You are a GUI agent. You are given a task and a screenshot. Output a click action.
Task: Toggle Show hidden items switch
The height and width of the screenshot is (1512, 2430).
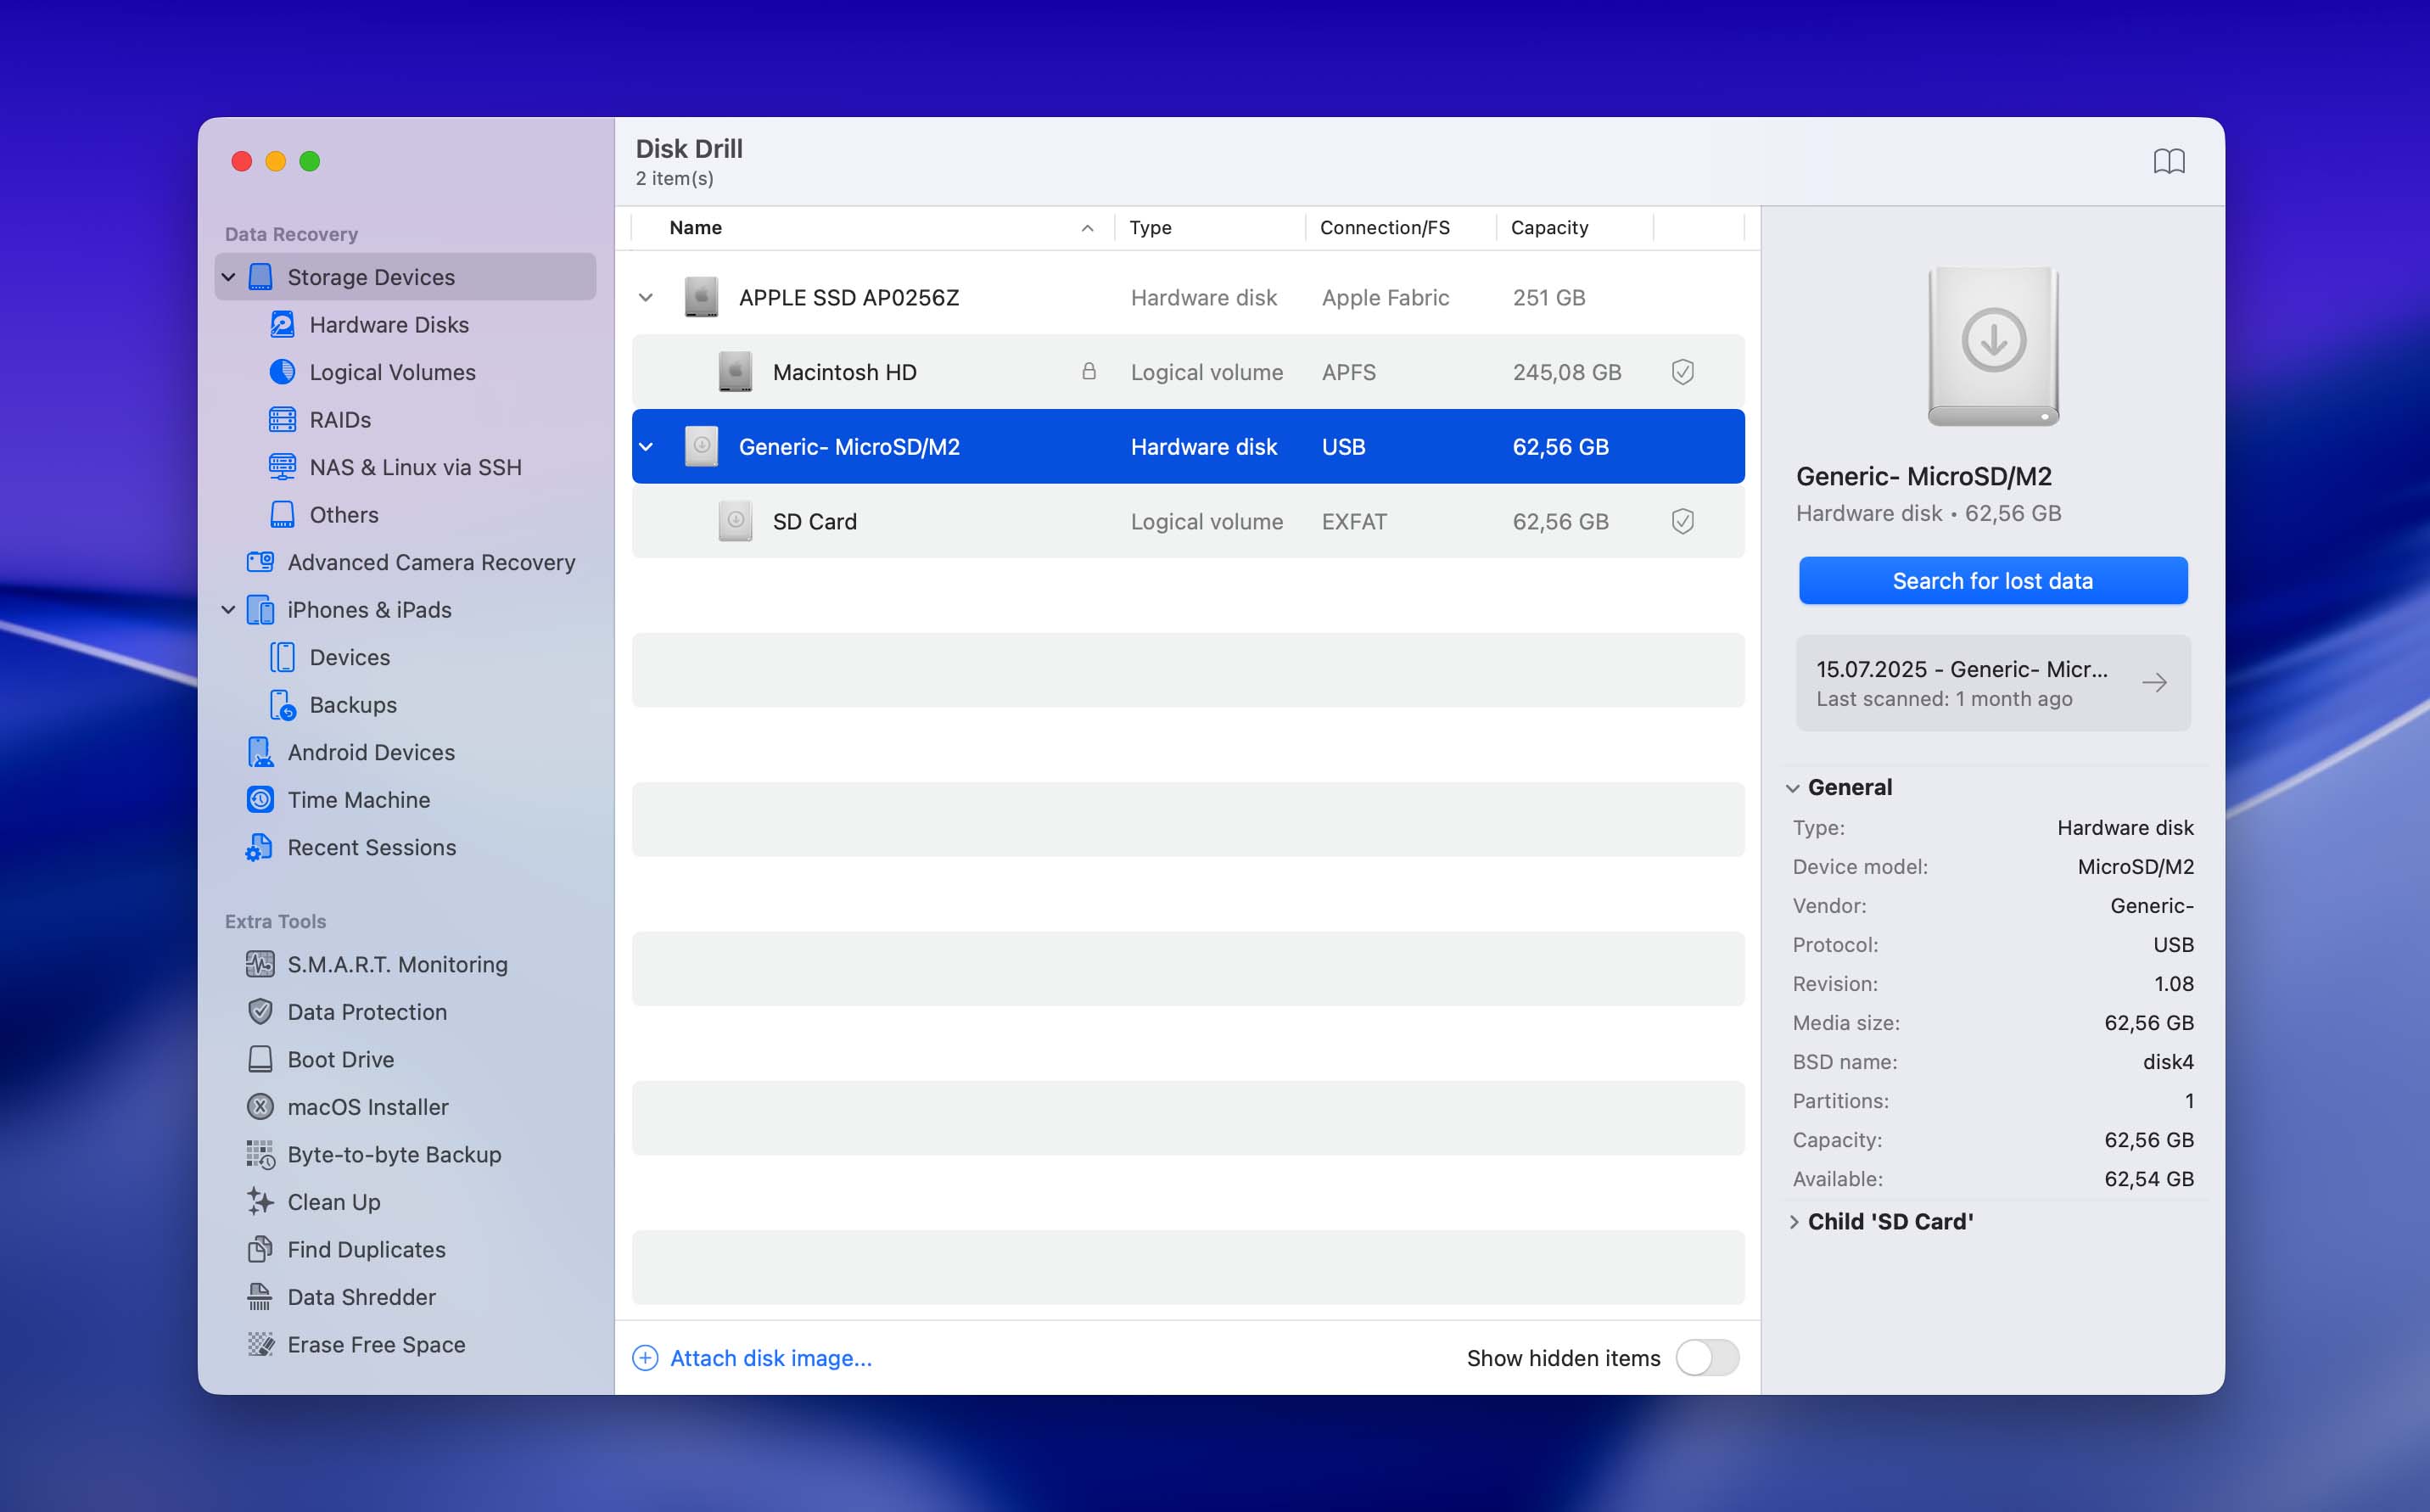point(1707,1358)
